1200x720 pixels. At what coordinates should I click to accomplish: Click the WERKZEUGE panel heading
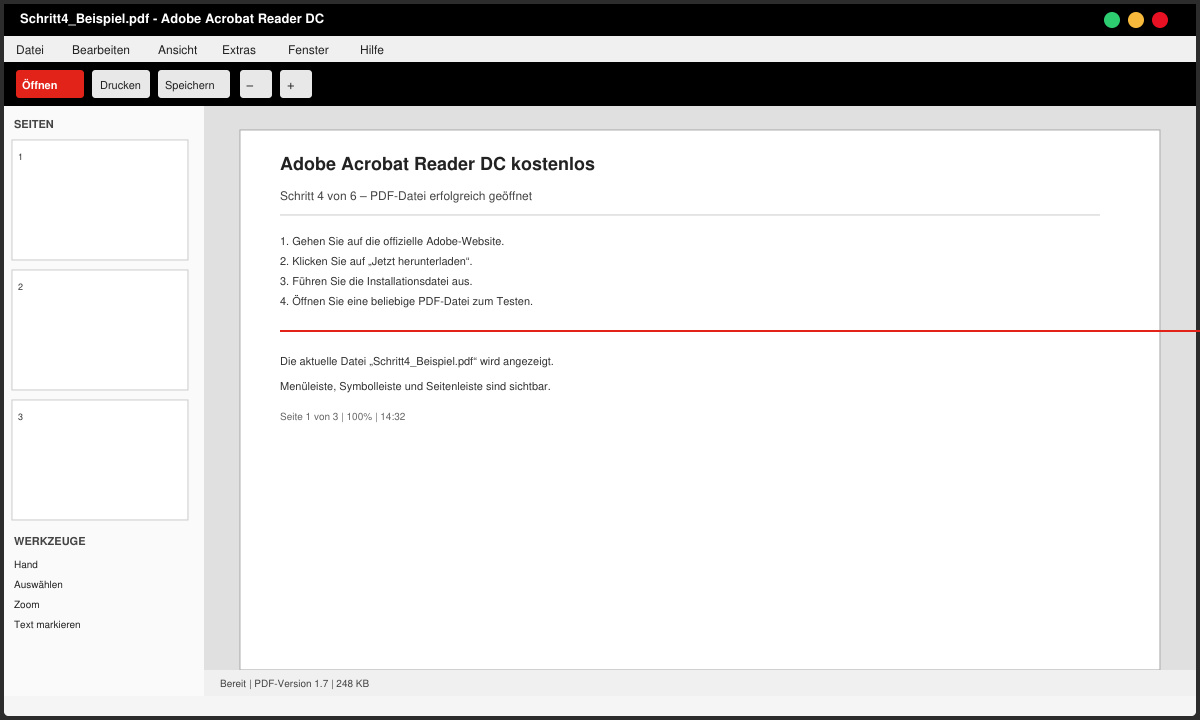tap(50, 541)
